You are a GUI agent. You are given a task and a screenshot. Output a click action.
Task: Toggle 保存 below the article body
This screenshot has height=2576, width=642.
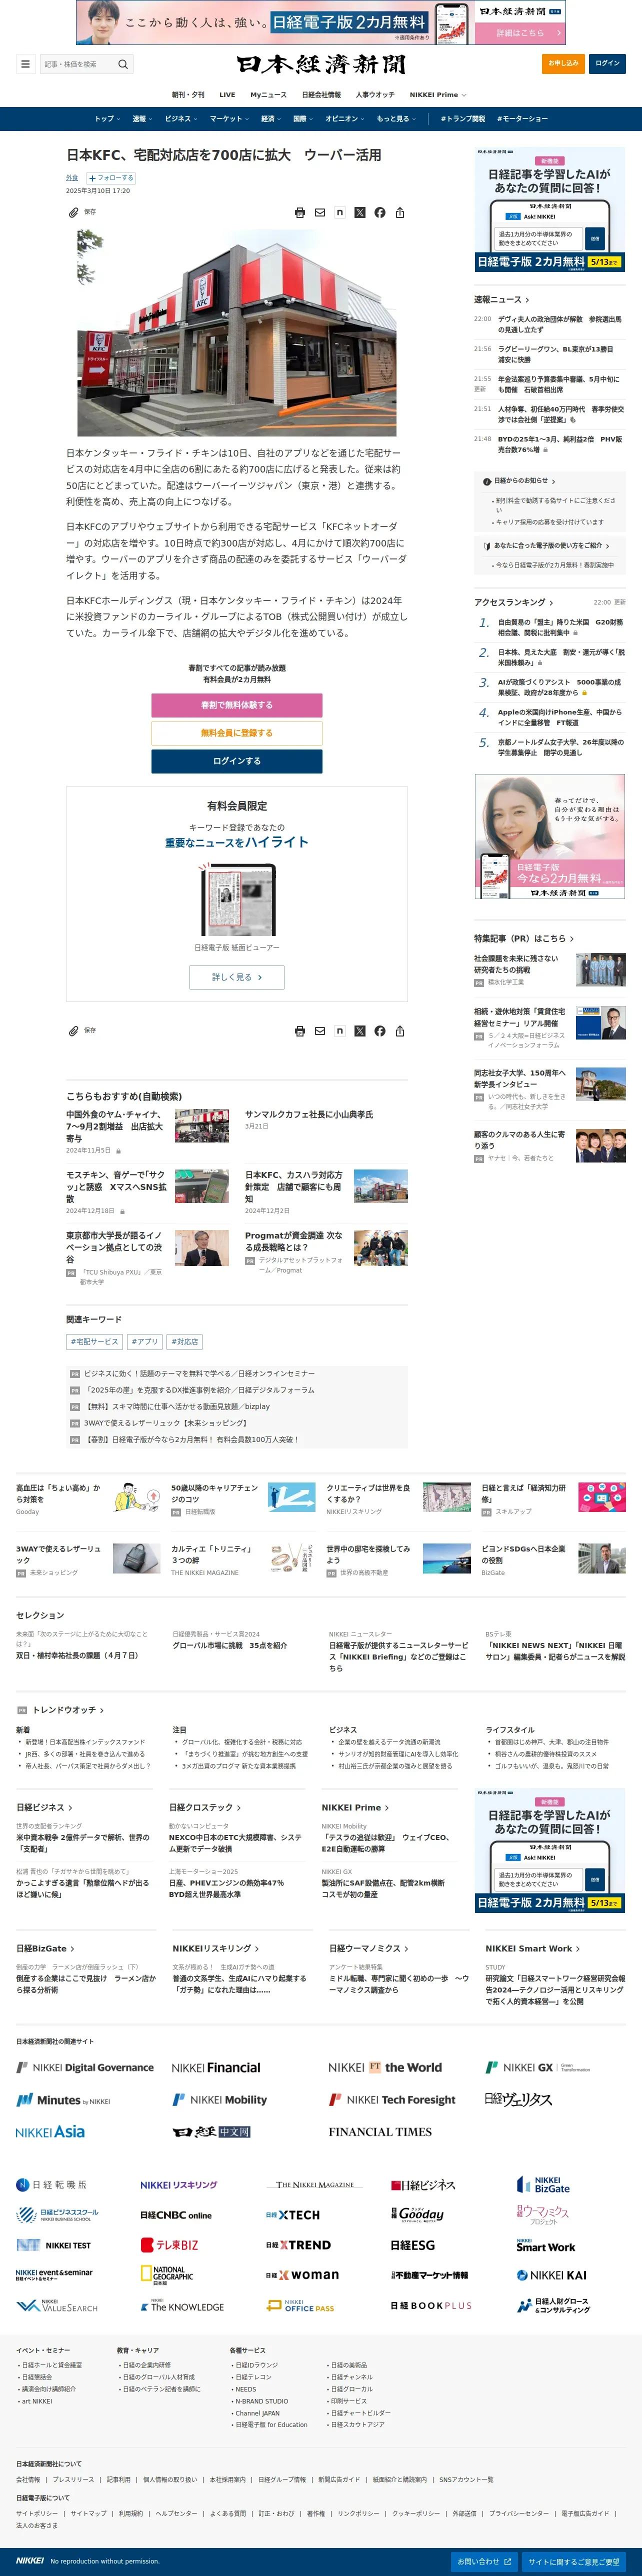[82, 1030]
